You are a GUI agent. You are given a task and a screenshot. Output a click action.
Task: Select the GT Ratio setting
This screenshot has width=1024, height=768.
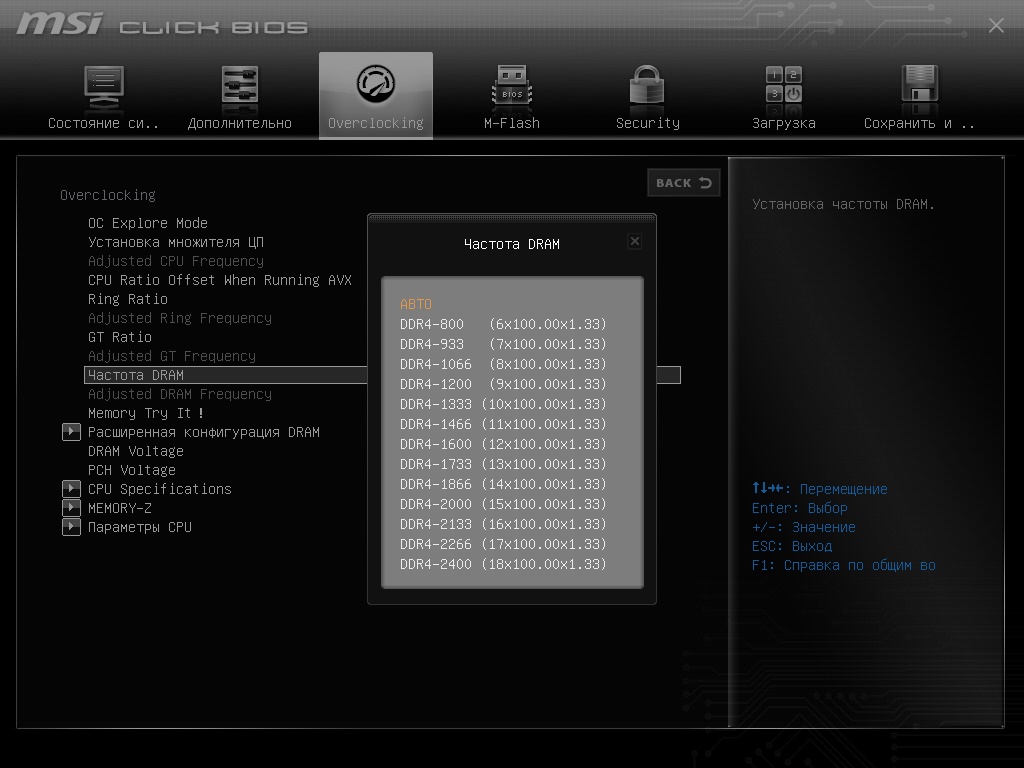(120, 337)
